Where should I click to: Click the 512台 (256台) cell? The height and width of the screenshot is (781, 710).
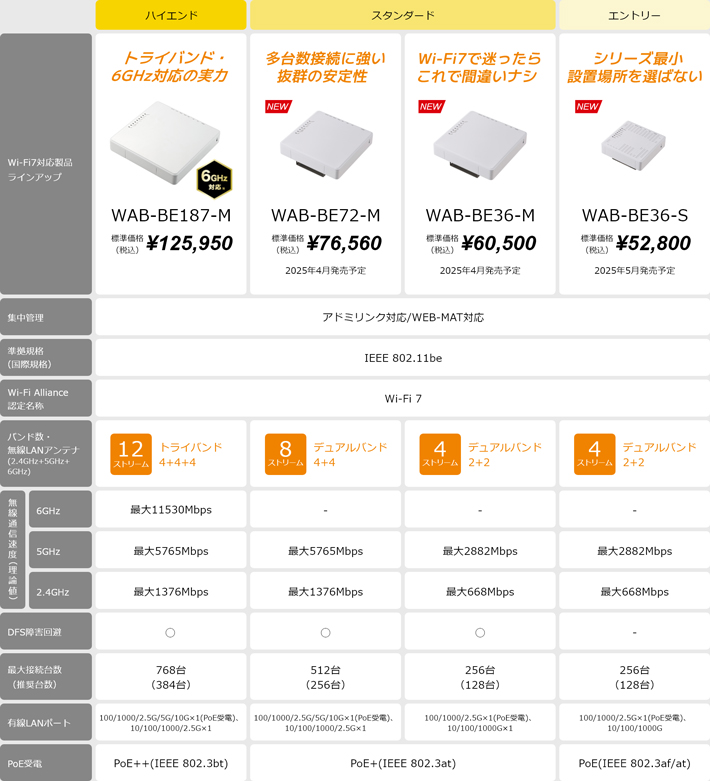pyautogui.click(x=325, y=677)
